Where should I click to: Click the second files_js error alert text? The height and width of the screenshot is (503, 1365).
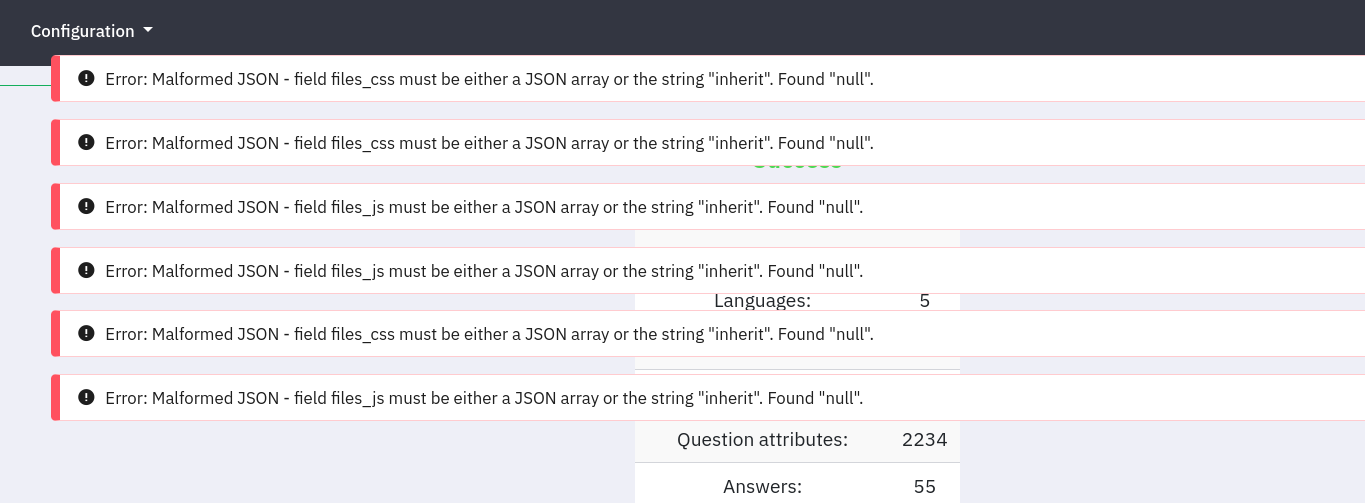click(x=484, y=271)
